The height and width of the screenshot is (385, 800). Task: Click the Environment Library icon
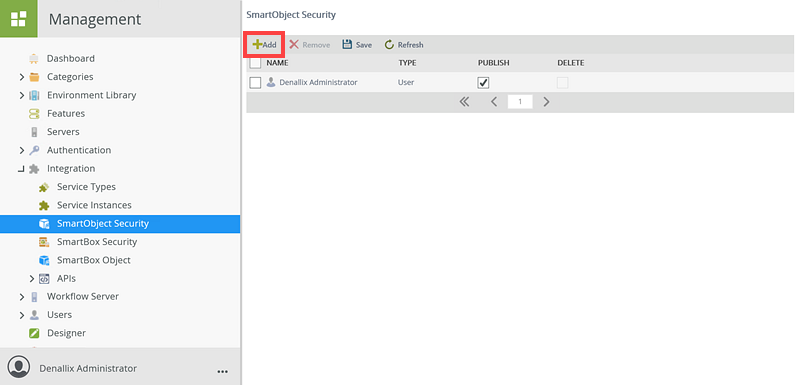(34, 95)
